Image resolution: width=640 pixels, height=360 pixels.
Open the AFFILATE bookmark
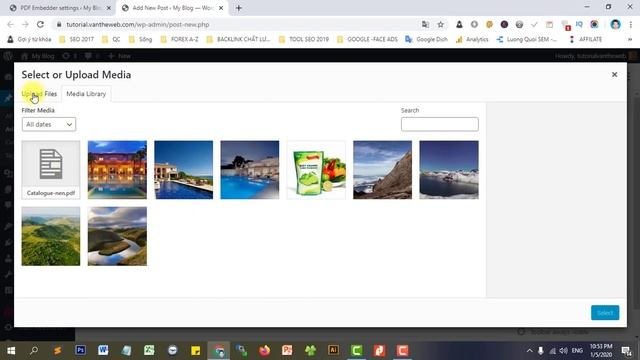[x=585, y=39]
